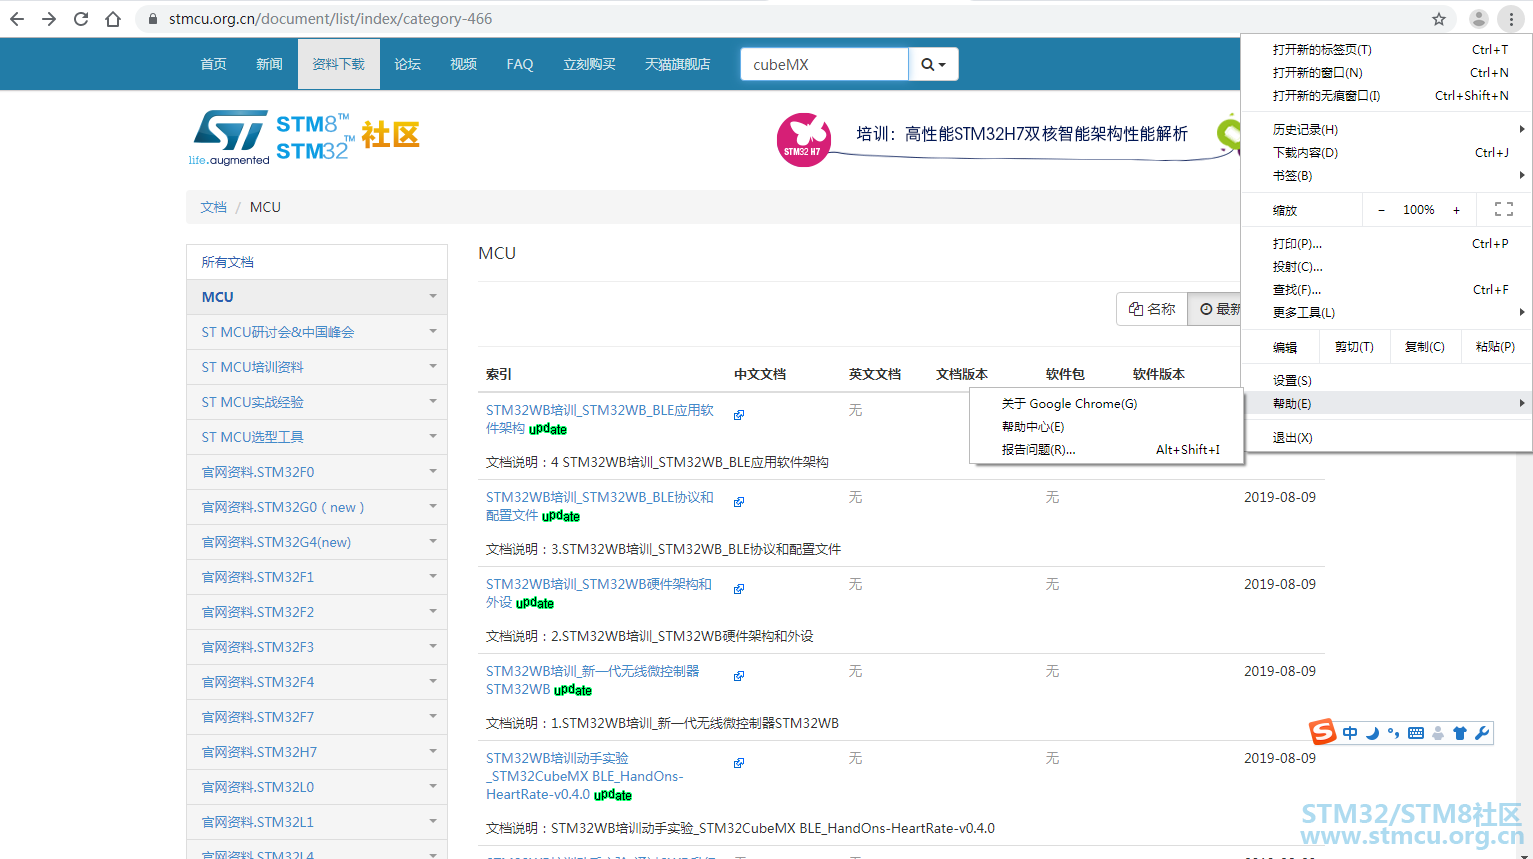Open the wrench tools icon in IME bar
Screen dimensions: 1533x859
[1482, 733]
